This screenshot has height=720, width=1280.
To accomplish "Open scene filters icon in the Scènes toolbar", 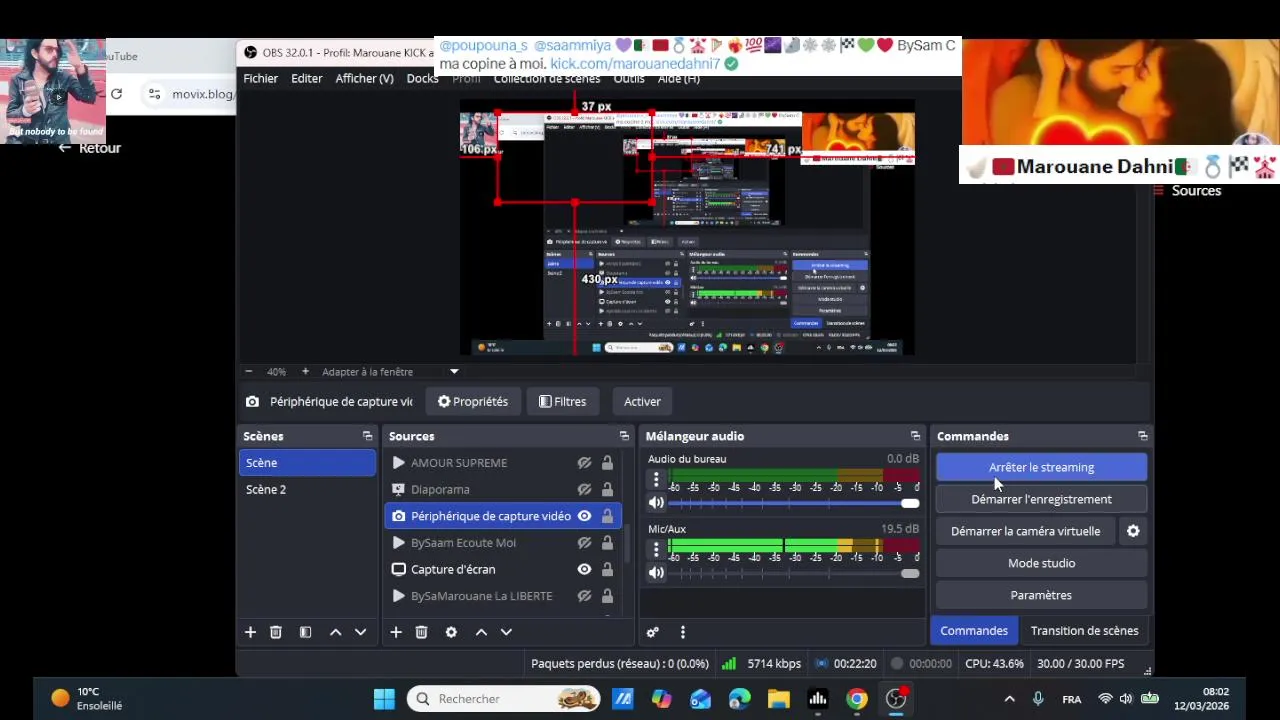I will 305,632.
